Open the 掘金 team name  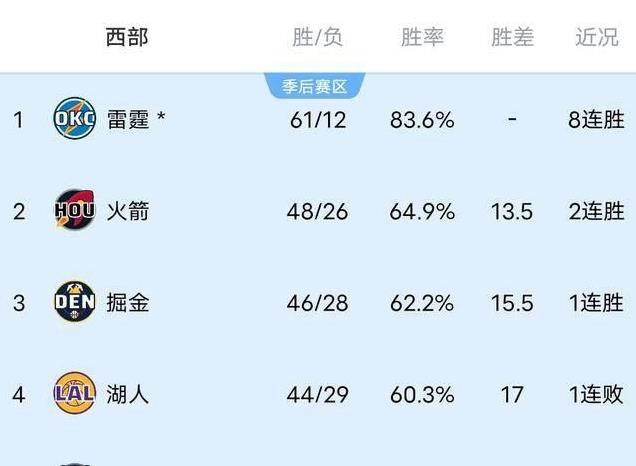(x=128, y=303)
